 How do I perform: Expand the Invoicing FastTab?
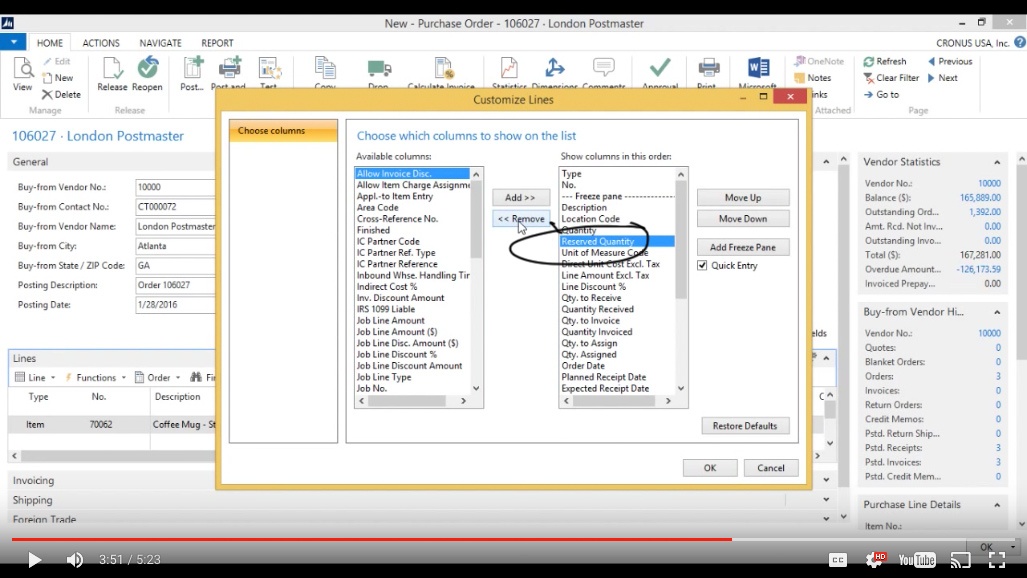pos(33,481)
